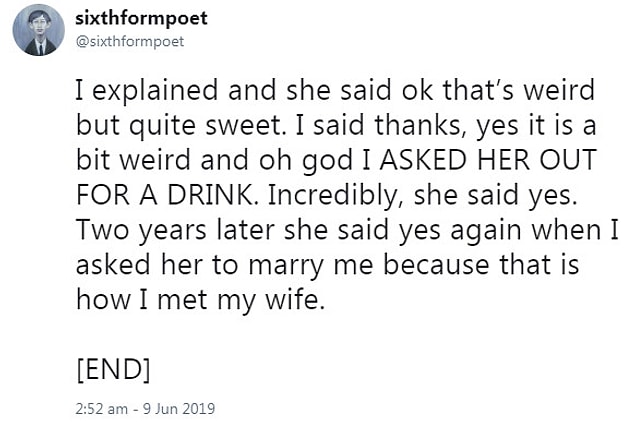The image size is (635, 422).
Task: Click the closing 'how I met my wife' line
Action: pos(200,300)
